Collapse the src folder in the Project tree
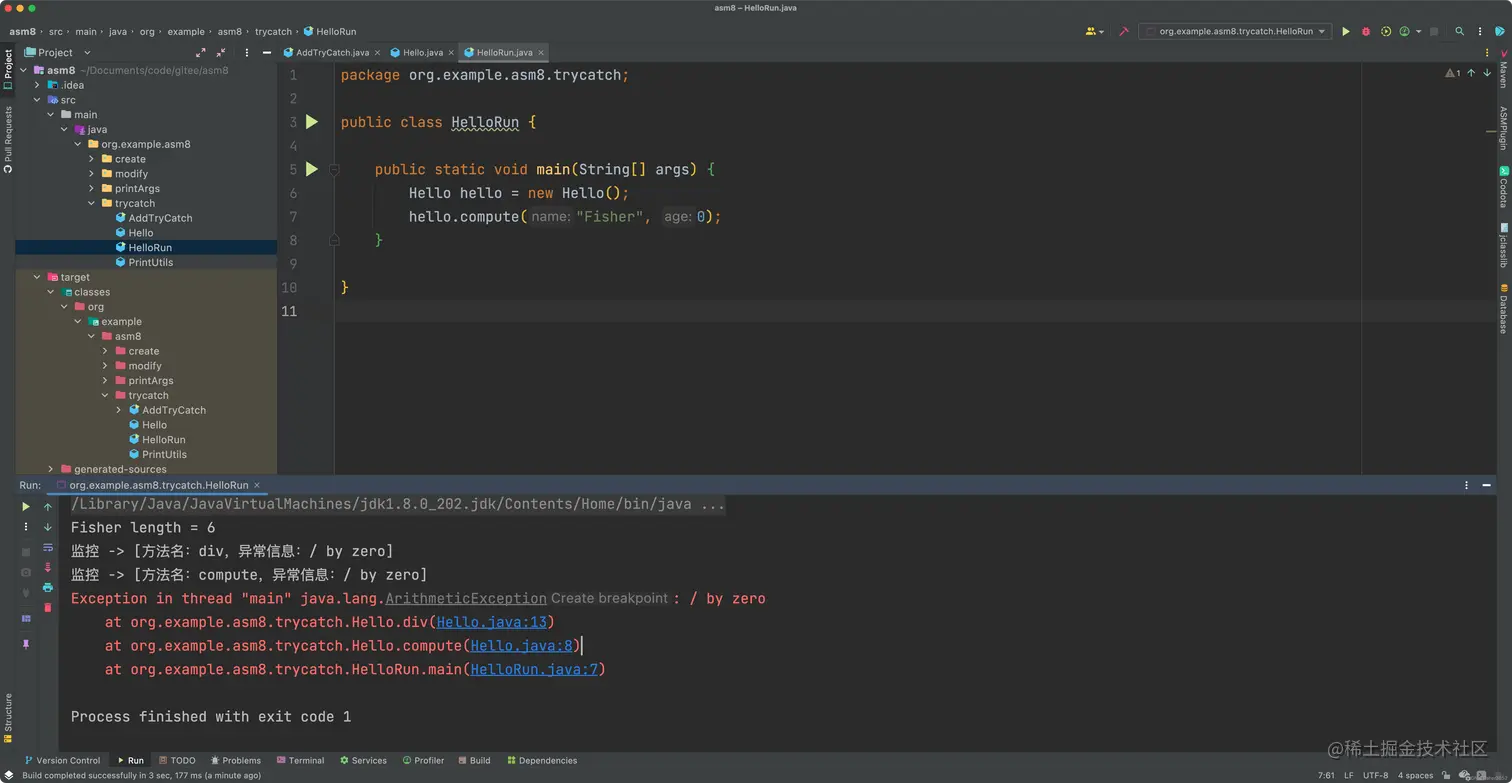Image resolution: width=1512 pixels, height=783 pixels. [37, 100]
